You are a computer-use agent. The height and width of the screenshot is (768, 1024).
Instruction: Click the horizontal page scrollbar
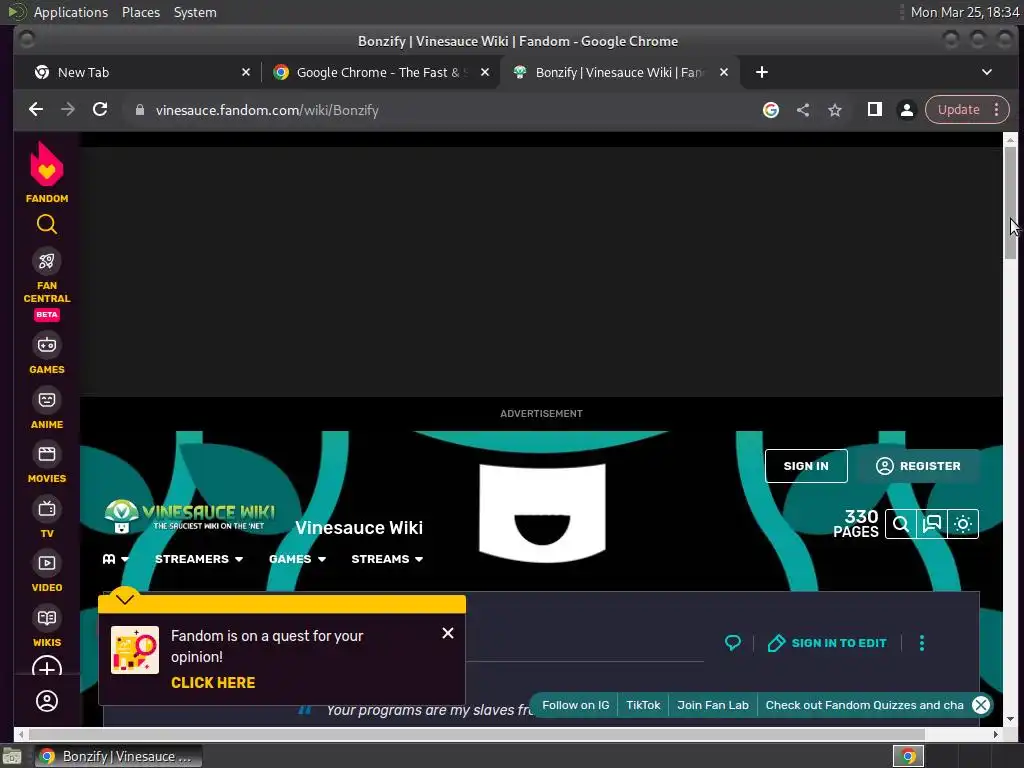pos(477,734)
